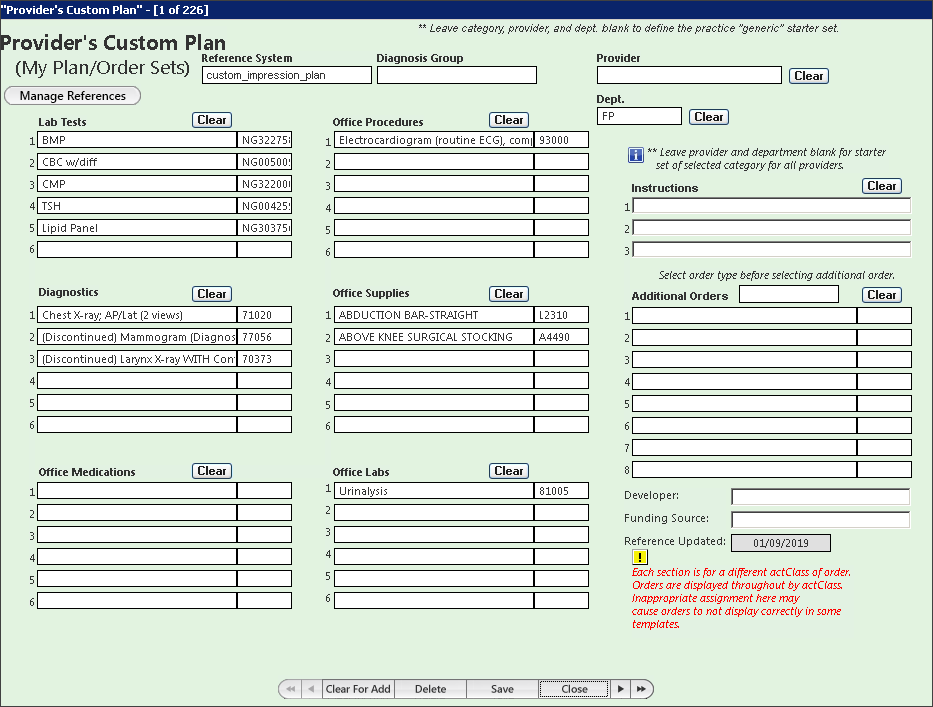This screenshot has width=933, height=707.
Task: Clear the Provider field
Action: (809, 76)
